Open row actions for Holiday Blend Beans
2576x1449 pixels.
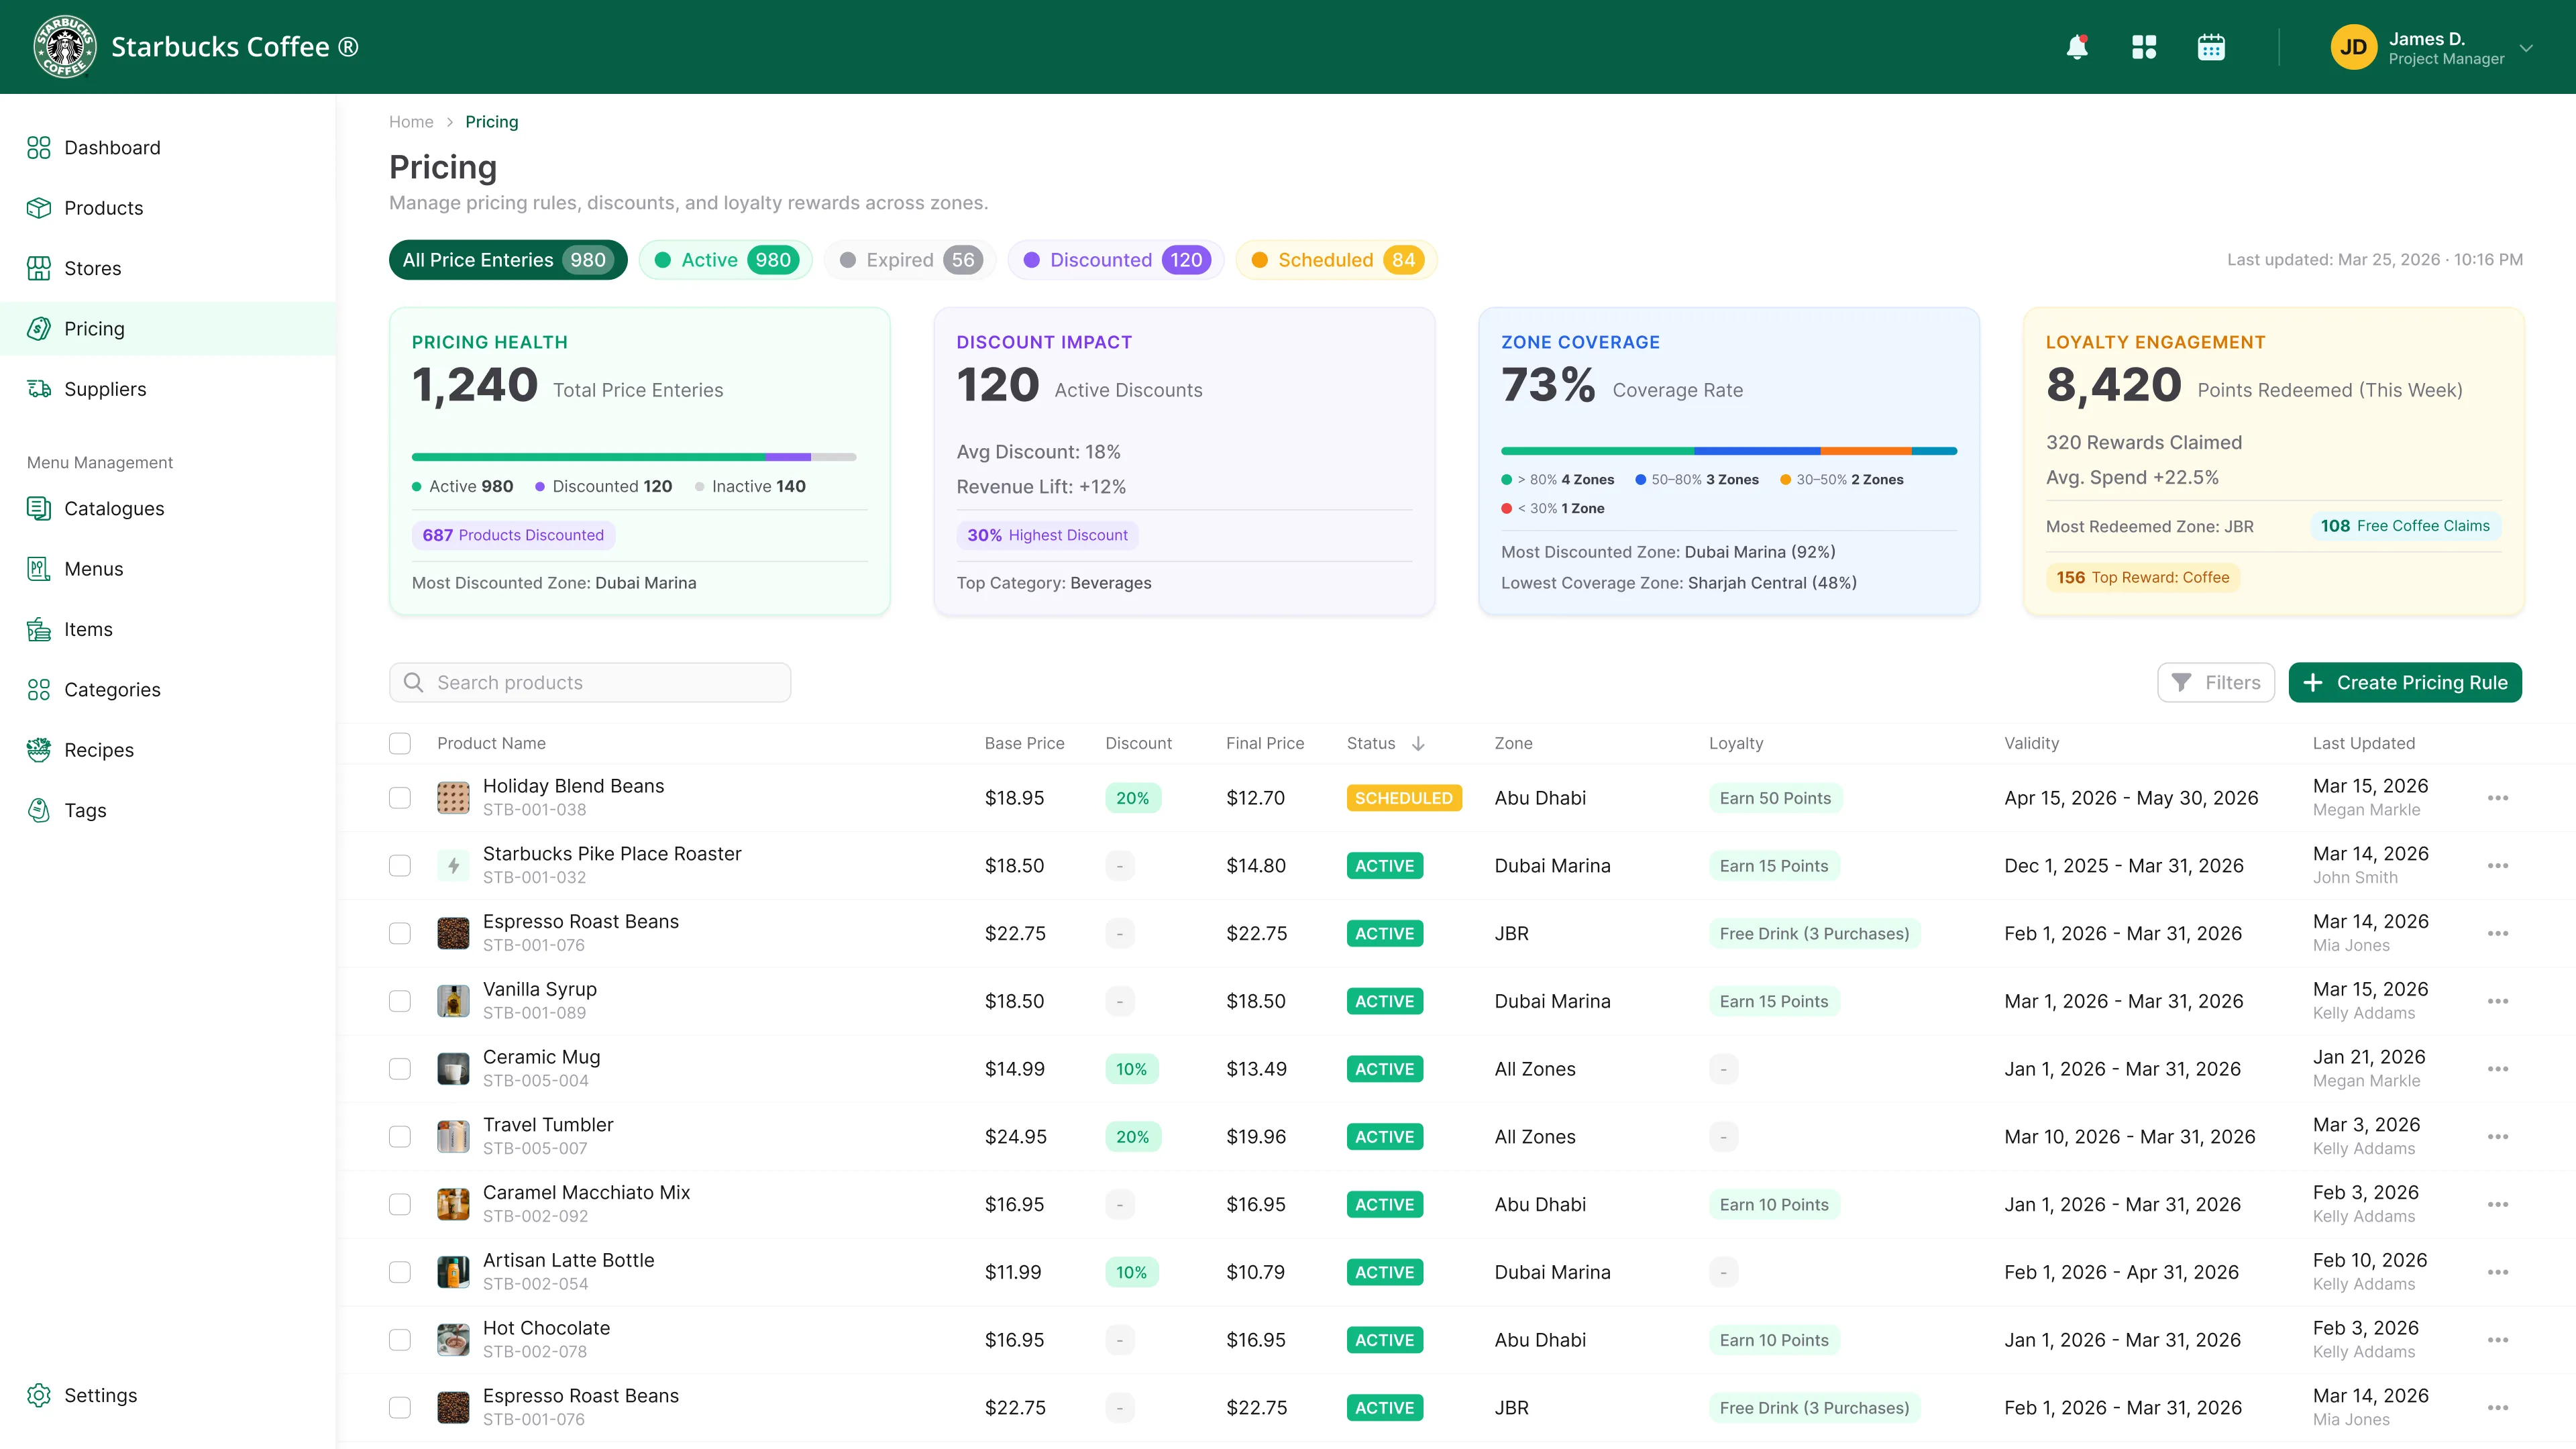[x=2497, y=798]
